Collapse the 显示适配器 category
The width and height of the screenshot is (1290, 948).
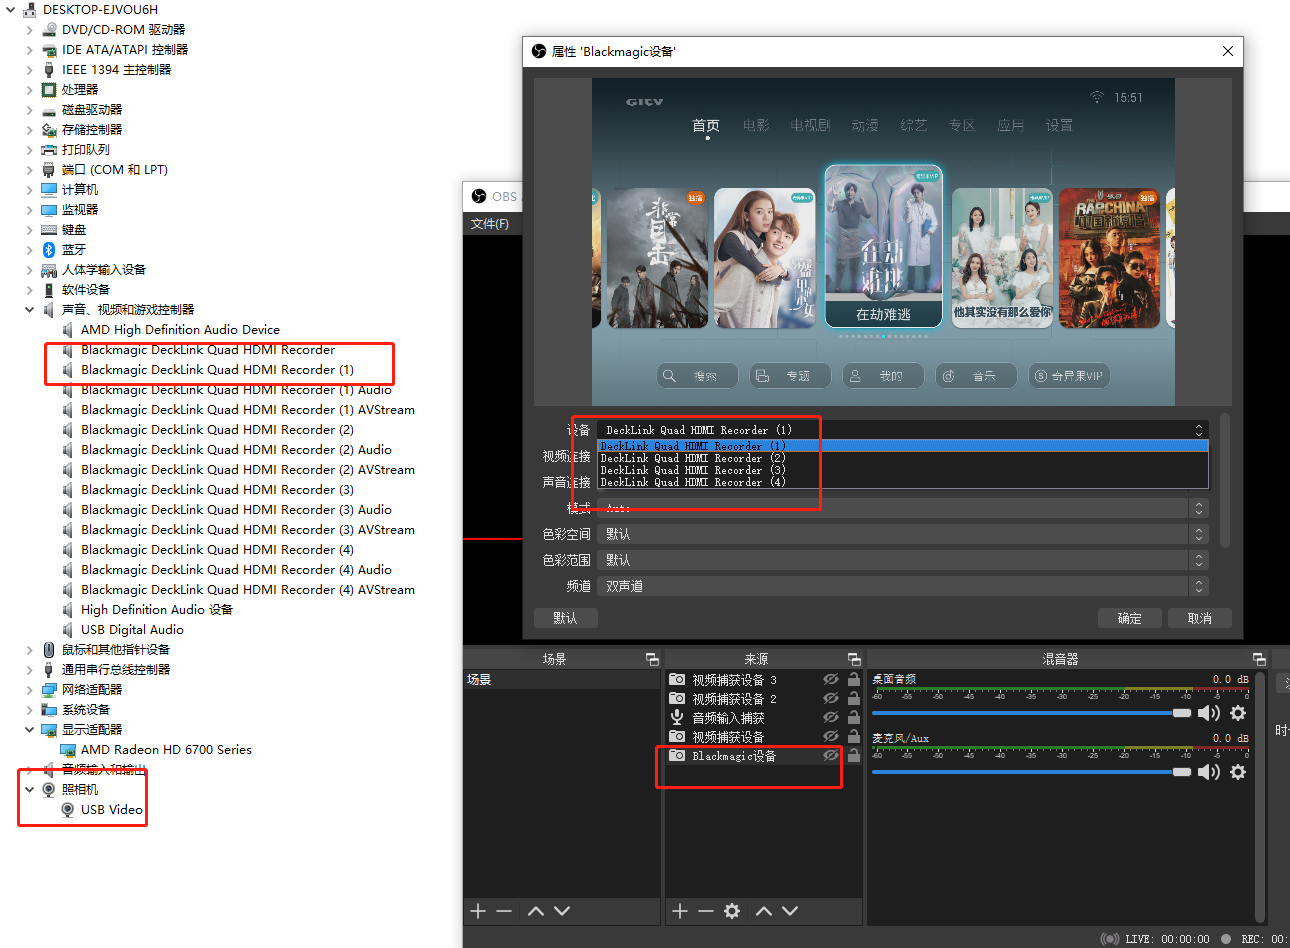[x=29, y=730]
